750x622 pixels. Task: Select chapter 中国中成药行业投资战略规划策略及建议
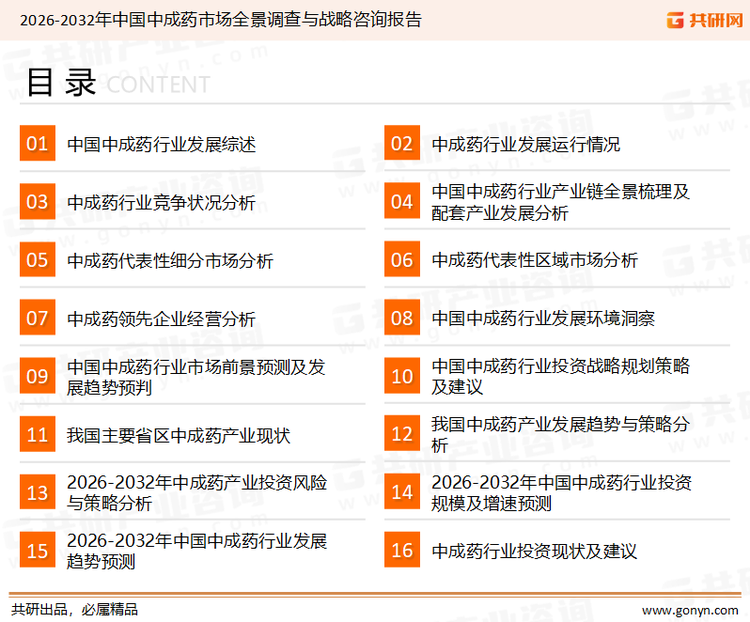point(561,376)
